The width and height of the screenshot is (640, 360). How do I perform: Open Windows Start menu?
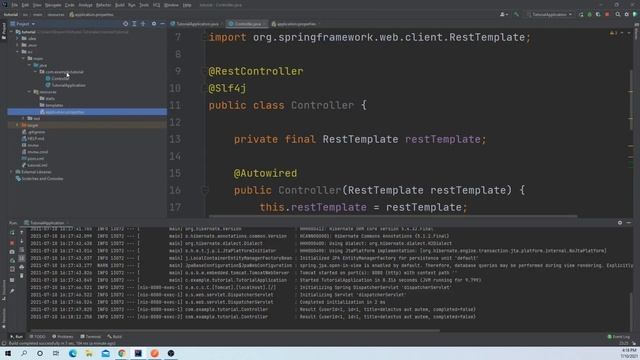[x=8, y=353]
